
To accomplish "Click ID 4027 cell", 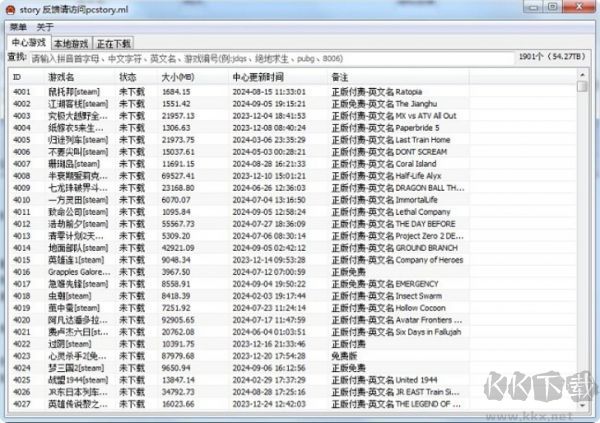I will [22, 404].
